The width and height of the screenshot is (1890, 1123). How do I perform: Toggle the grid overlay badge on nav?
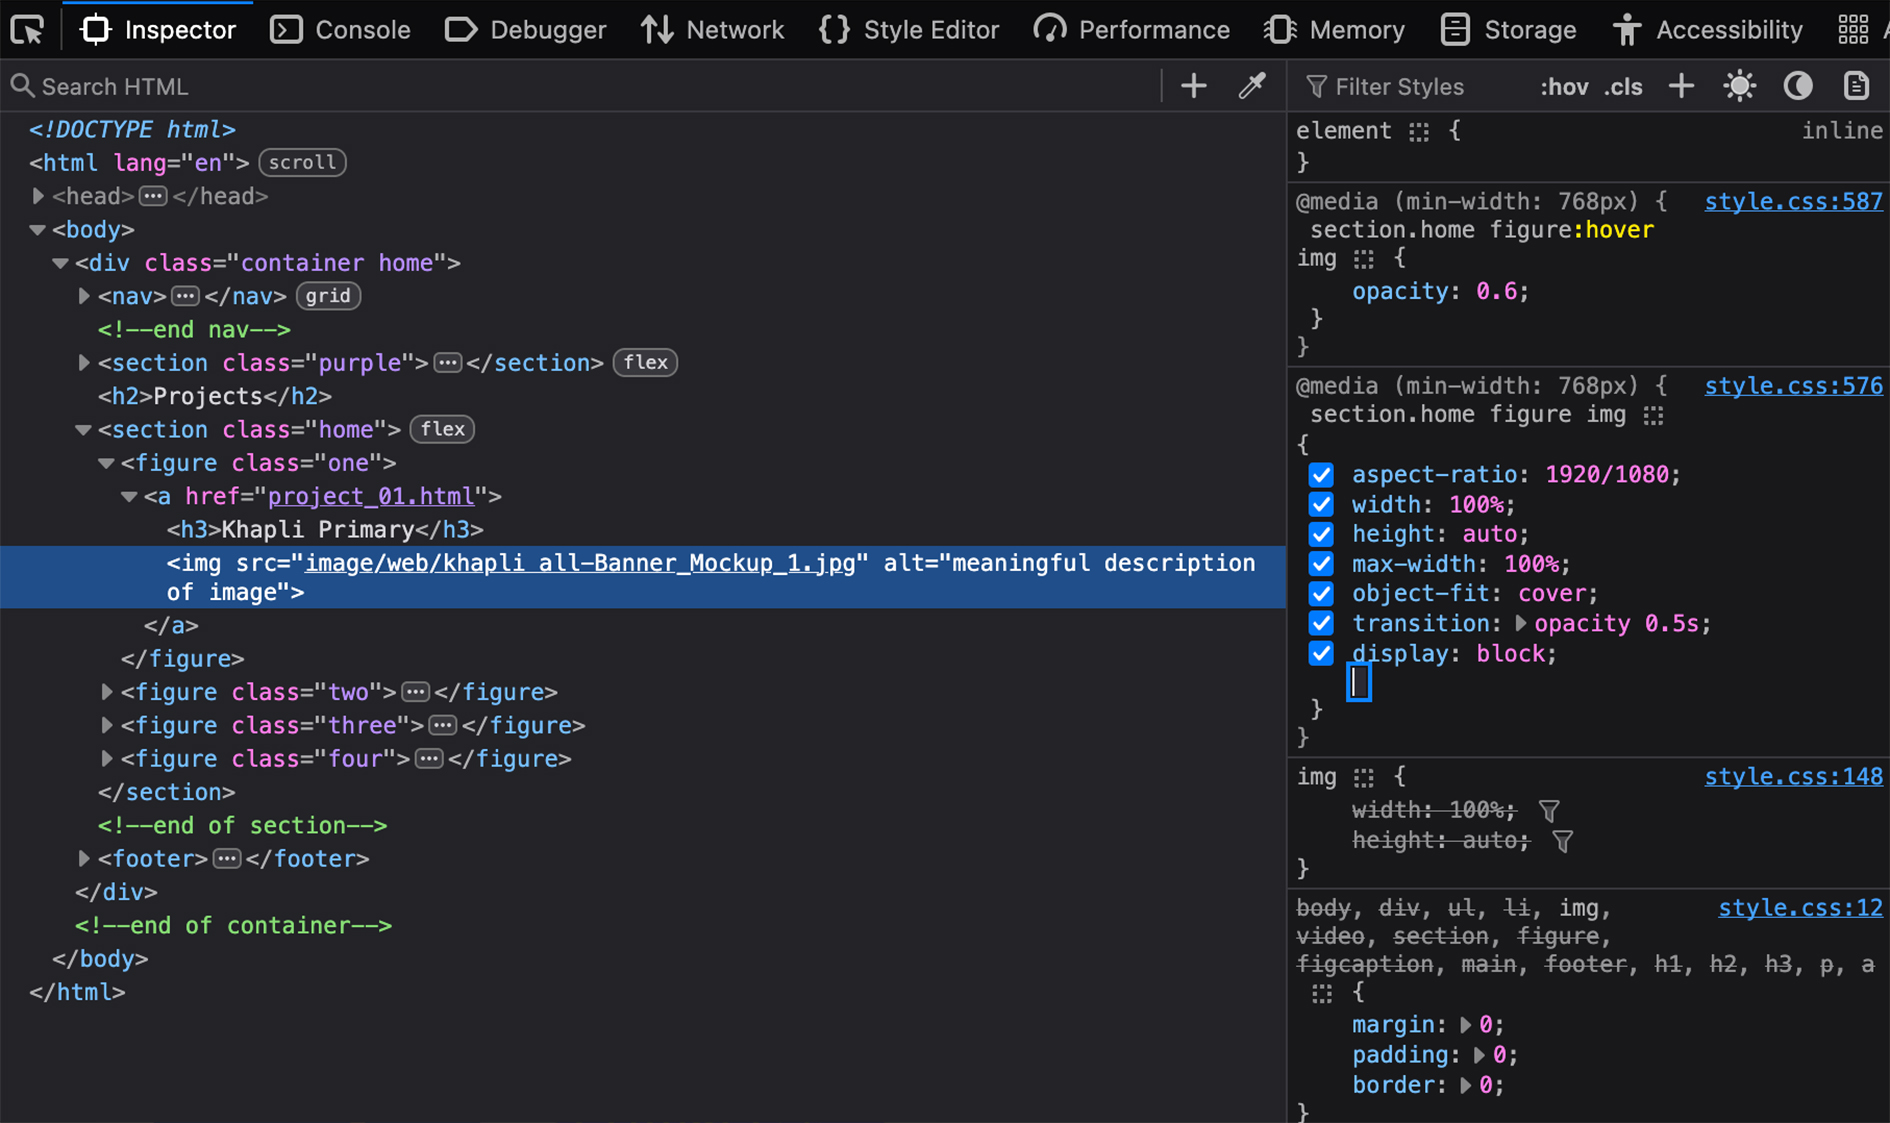[328, 297]
